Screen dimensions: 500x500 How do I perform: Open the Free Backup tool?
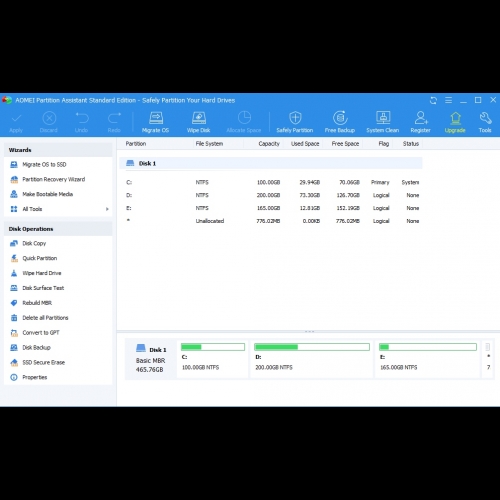[340, 122]
